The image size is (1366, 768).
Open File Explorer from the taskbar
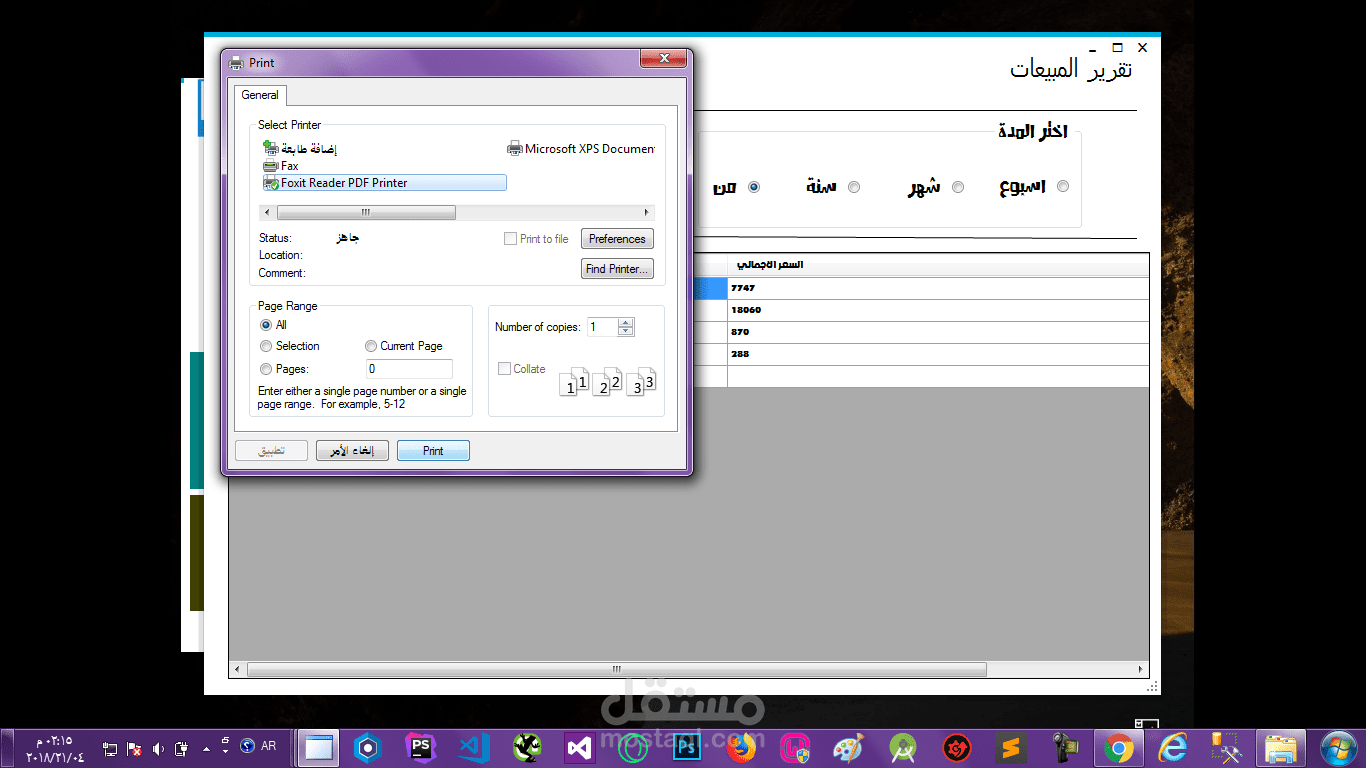click(1281, 748)
